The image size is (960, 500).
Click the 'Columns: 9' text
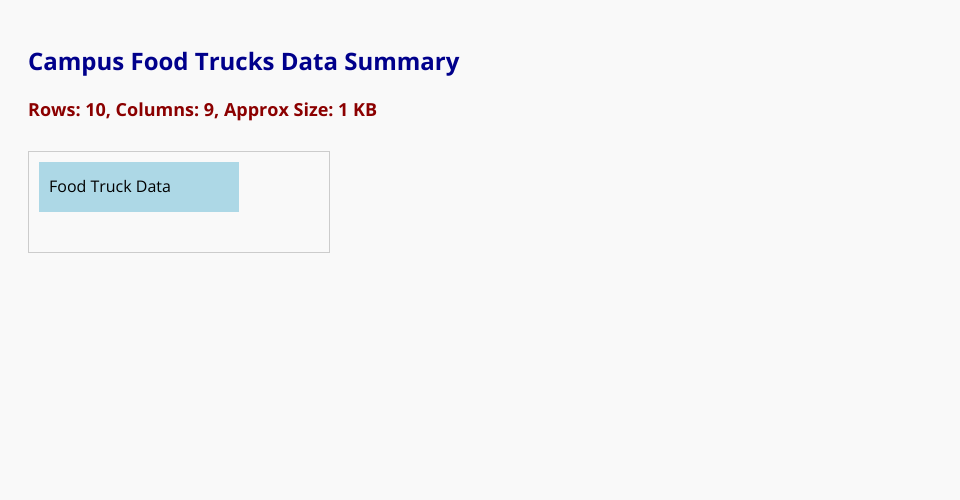point(164,110)
